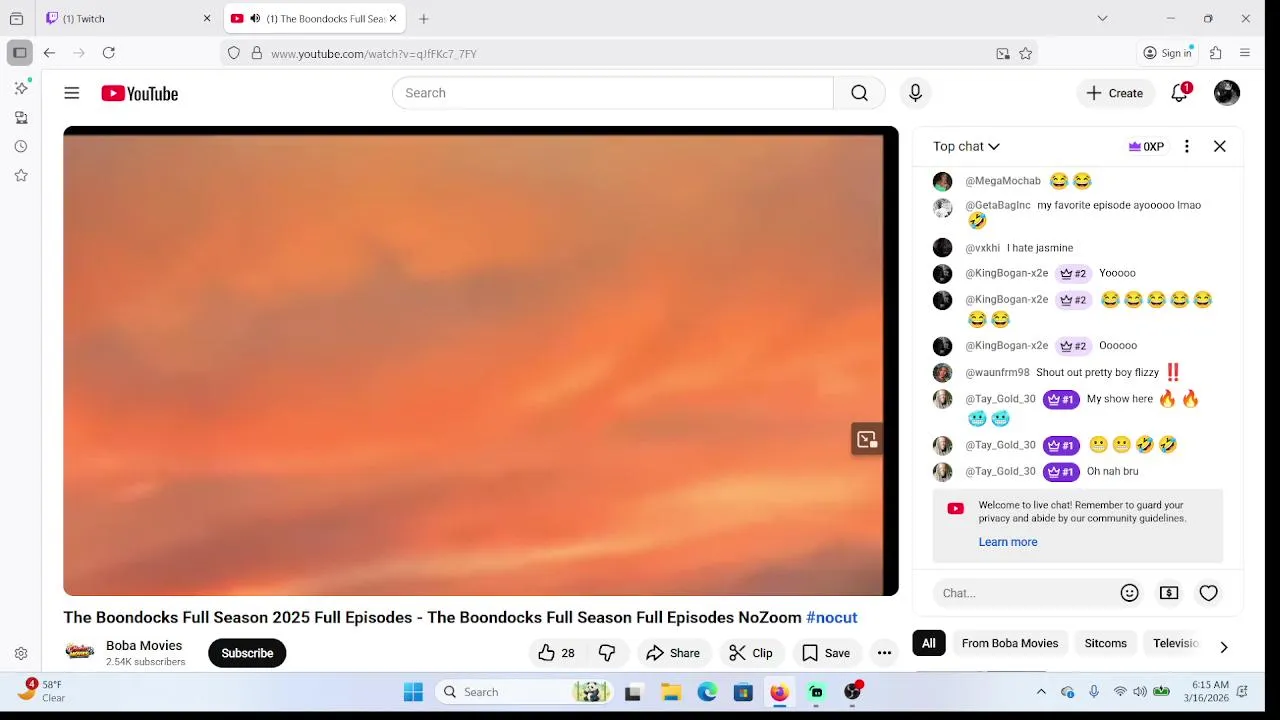Click the browser address bar URL
The height and width of the screenshot is (720, 1280).
tap(373, 54)
